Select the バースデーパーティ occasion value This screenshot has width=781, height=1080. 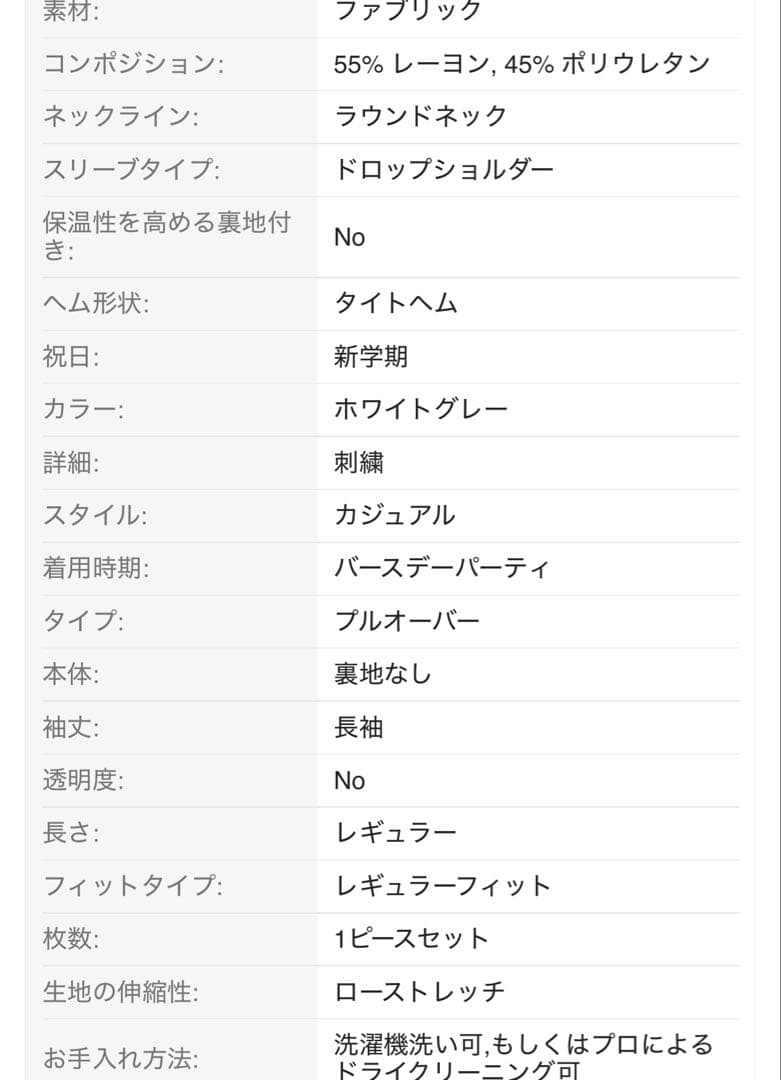[441, 568]
